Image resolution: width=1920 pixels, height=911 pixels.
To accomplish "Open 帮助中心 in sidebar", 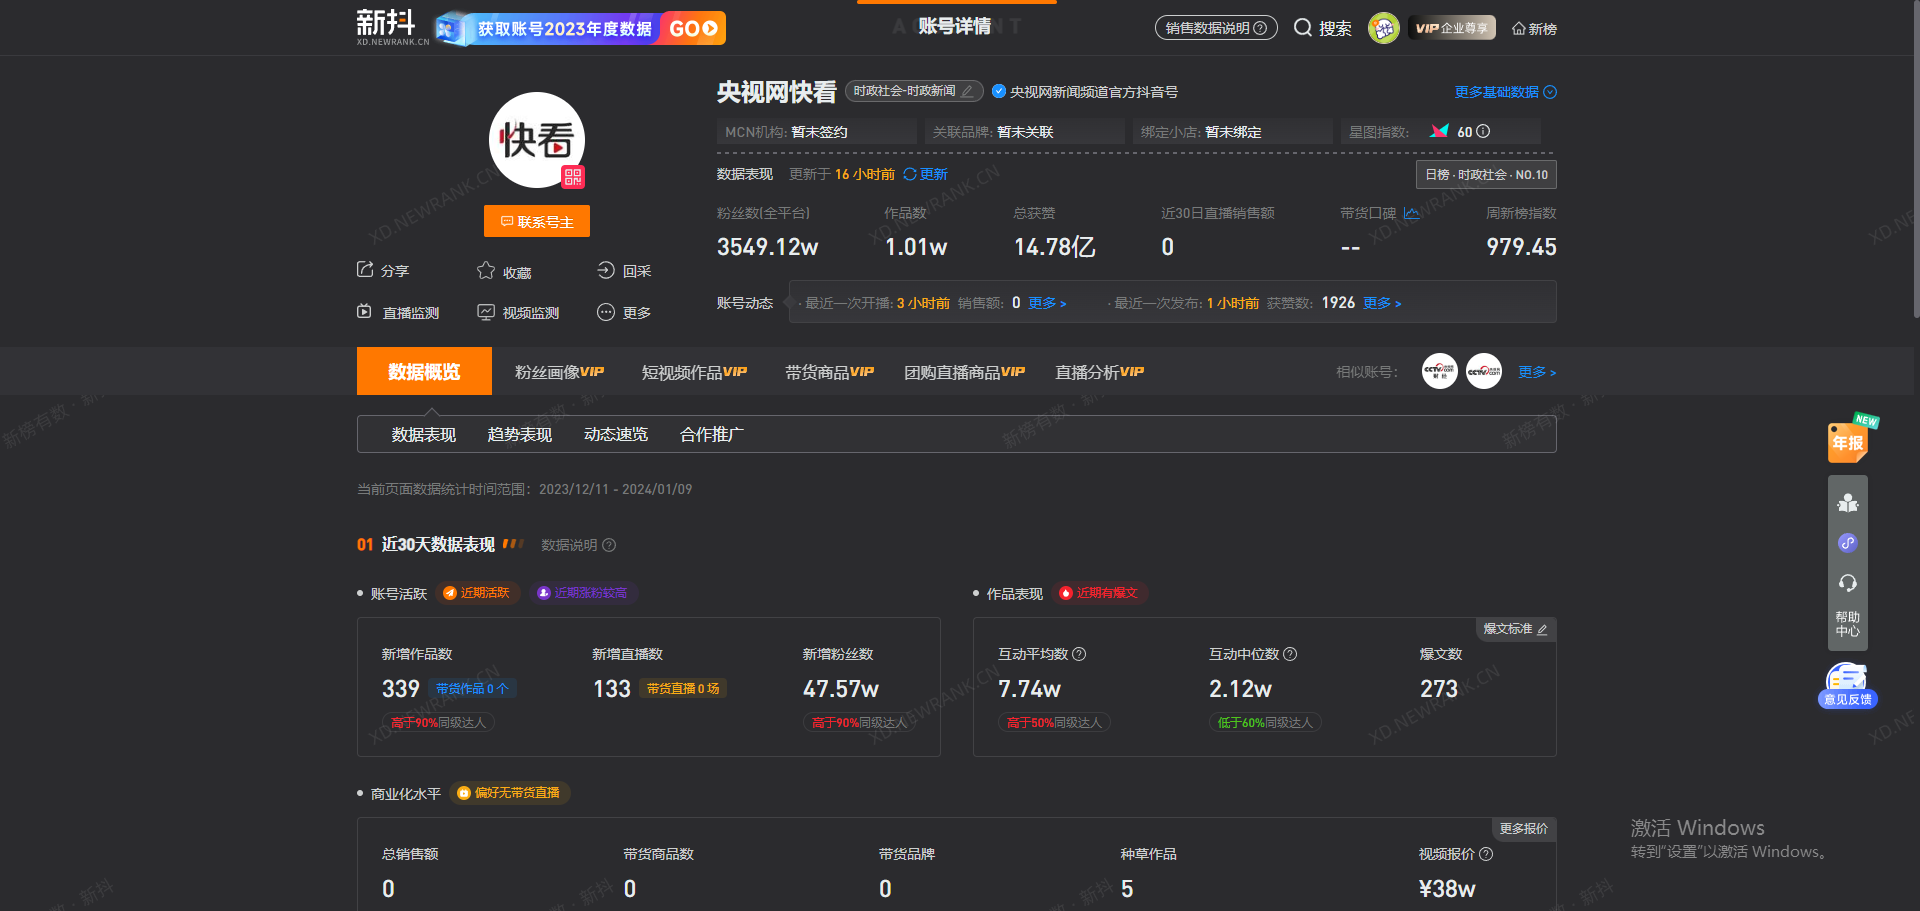I will (1848, 624).
